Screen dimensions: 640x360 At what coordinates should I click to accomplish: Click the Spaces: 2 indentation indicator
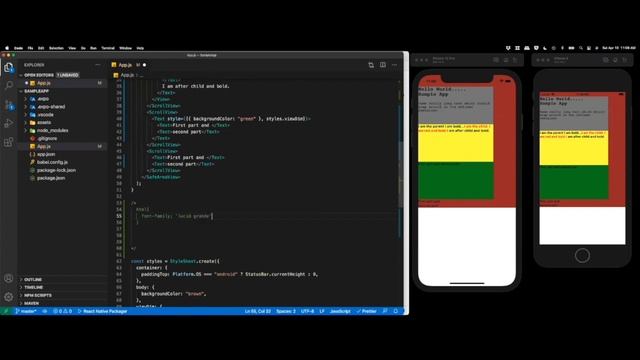click(x=286, y=311)
